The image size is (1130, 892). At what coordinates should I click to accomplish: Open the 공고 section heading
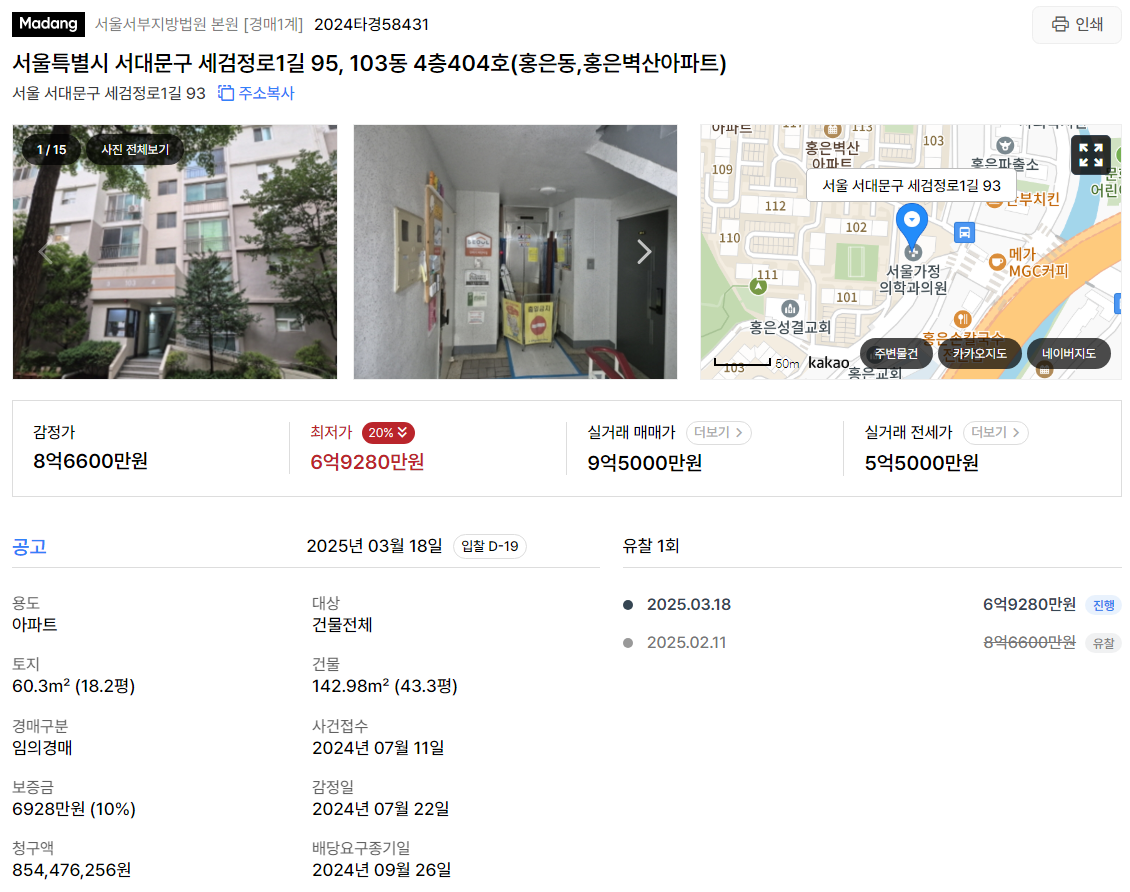click(30, 546)
